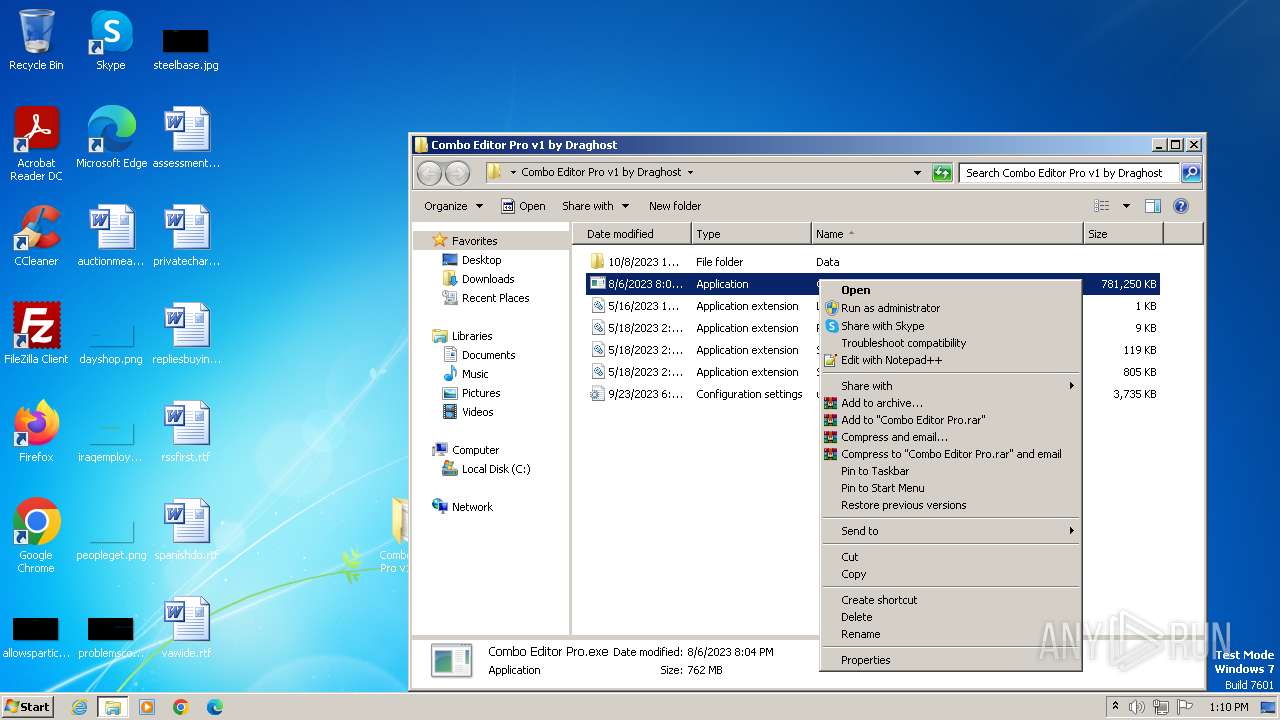Sort by Size column header
The width and height of the screenshot is (1280, 720).
[1123, 234]
